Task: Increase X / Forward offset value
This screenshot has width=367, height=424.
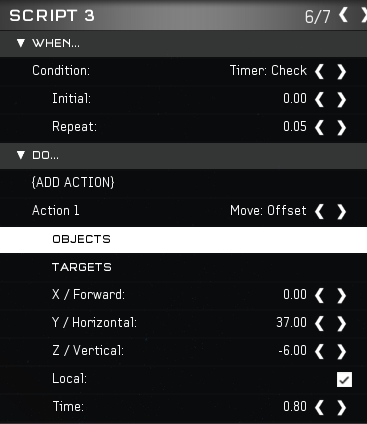Action: 341,295
